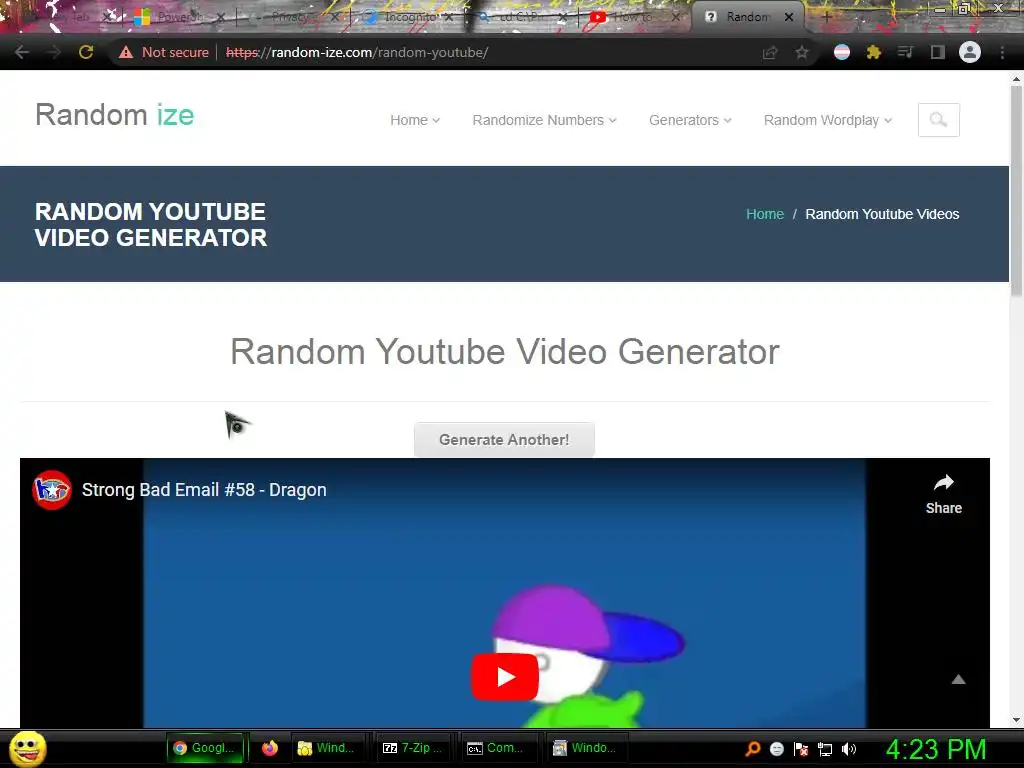Expand the Randomize Numbers menu
This screenshot has height=768, width=1024.
point(545,120)
